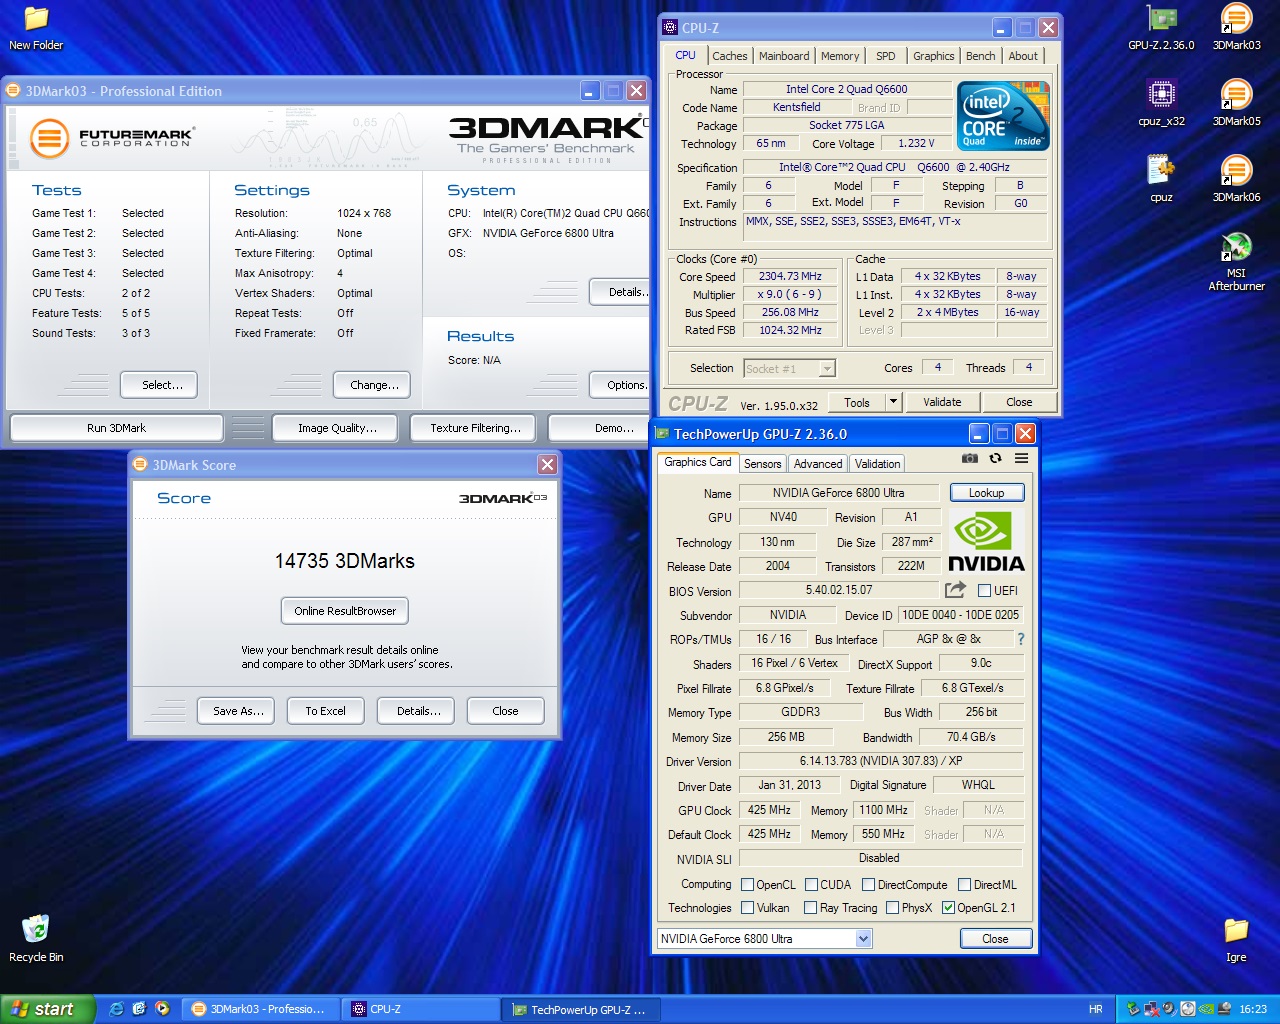Open the Advanced tab in GPU-Z

(x=818, y=464)
